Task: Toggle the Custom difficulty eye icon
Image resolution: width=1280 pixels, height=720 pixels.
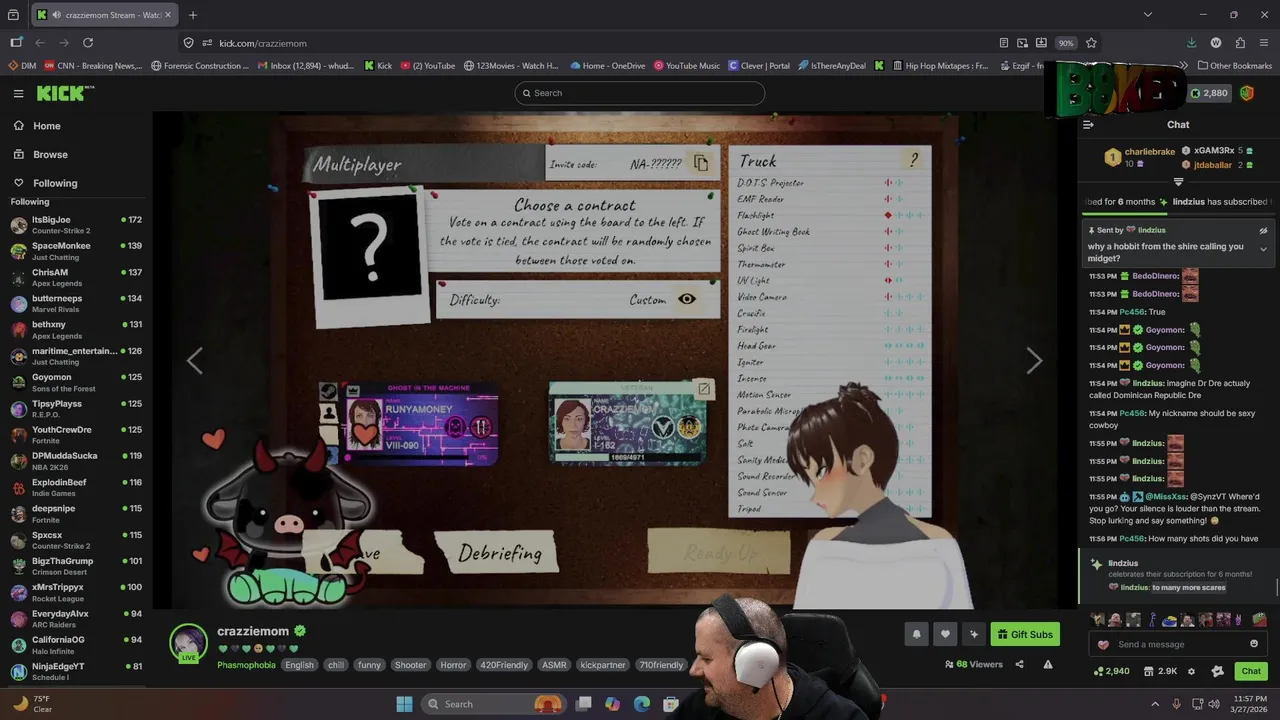Action: pyautogui.click(x=687, y=299)
